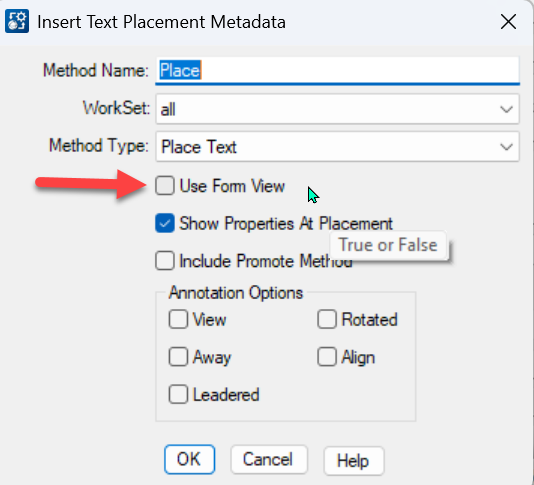Expand the Method Type dropdown chevron arrow

(506, 147)
